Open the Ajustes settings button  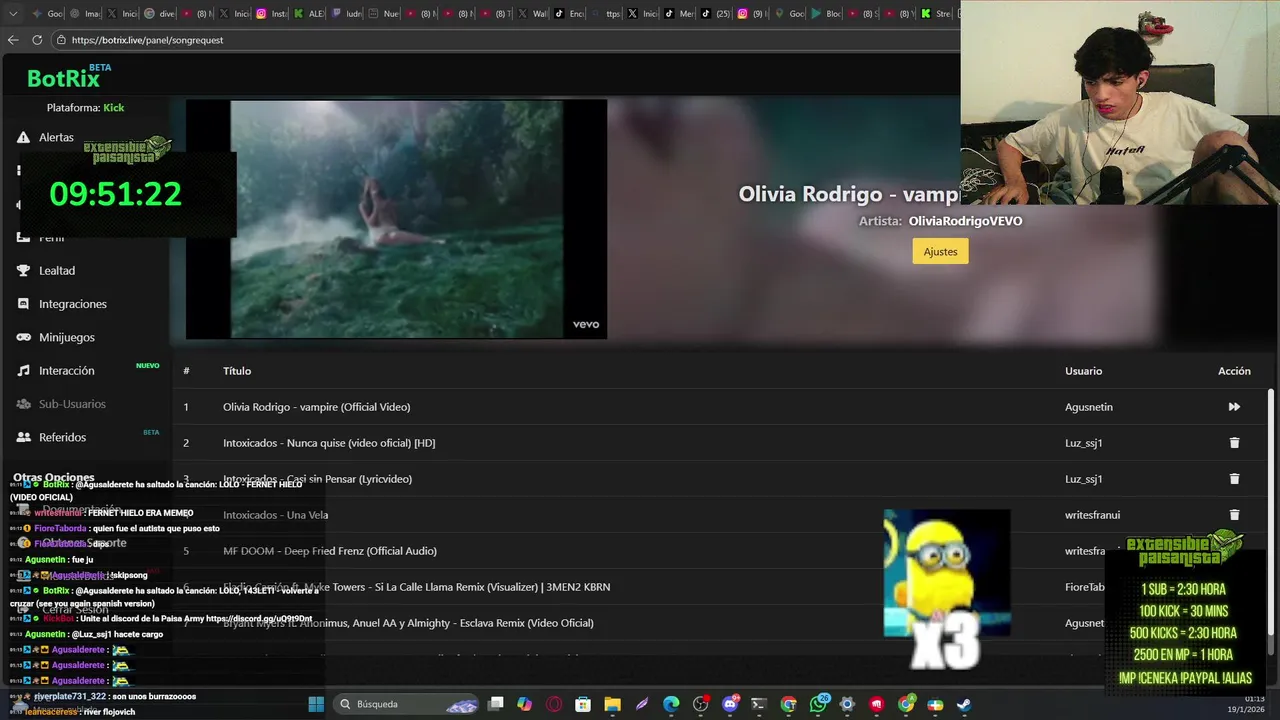[940, 251]
